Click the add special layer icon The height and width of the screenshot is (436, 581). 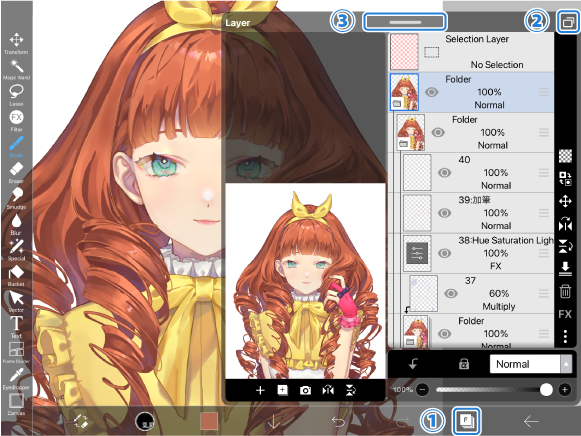[x=283, y=390]
